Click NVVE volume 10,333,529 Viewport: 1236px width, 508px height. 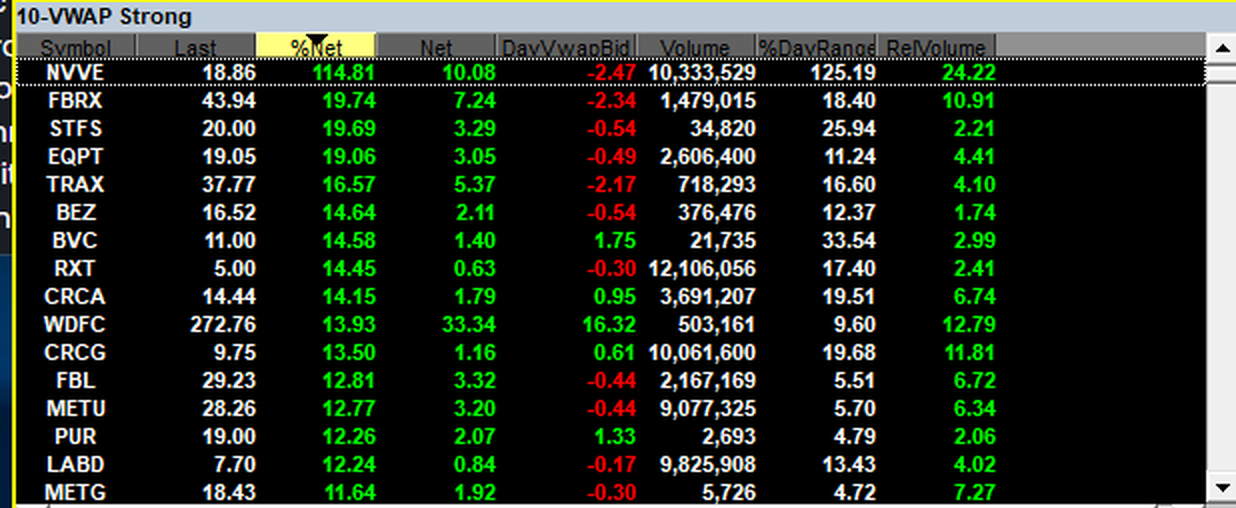pos(702,72)
